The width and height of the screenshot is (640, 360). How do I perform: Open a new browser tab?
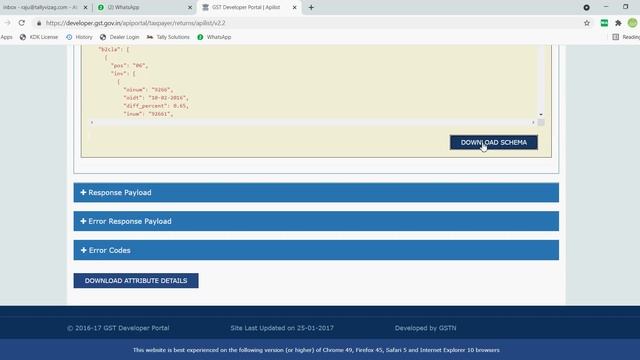[311, 7]
